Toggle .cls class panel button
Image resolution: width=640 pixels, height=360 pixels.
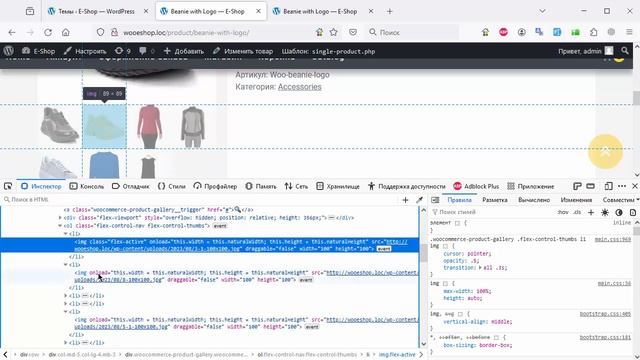pyautogui.click(x=577, y=212)
